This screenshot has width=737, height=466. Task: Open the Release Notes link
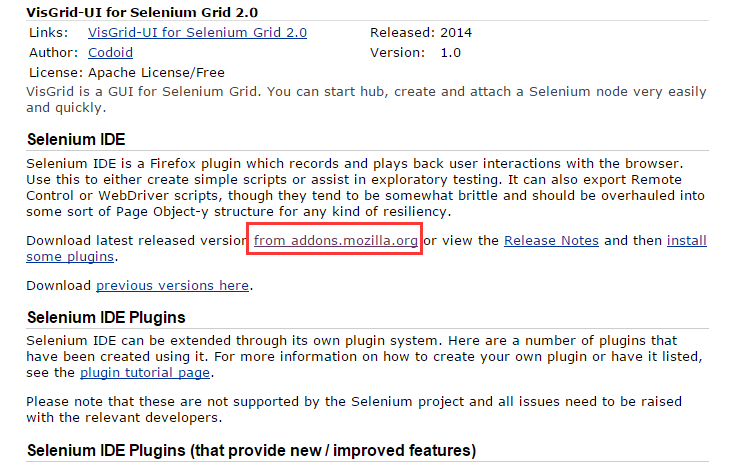coord(551,240)
